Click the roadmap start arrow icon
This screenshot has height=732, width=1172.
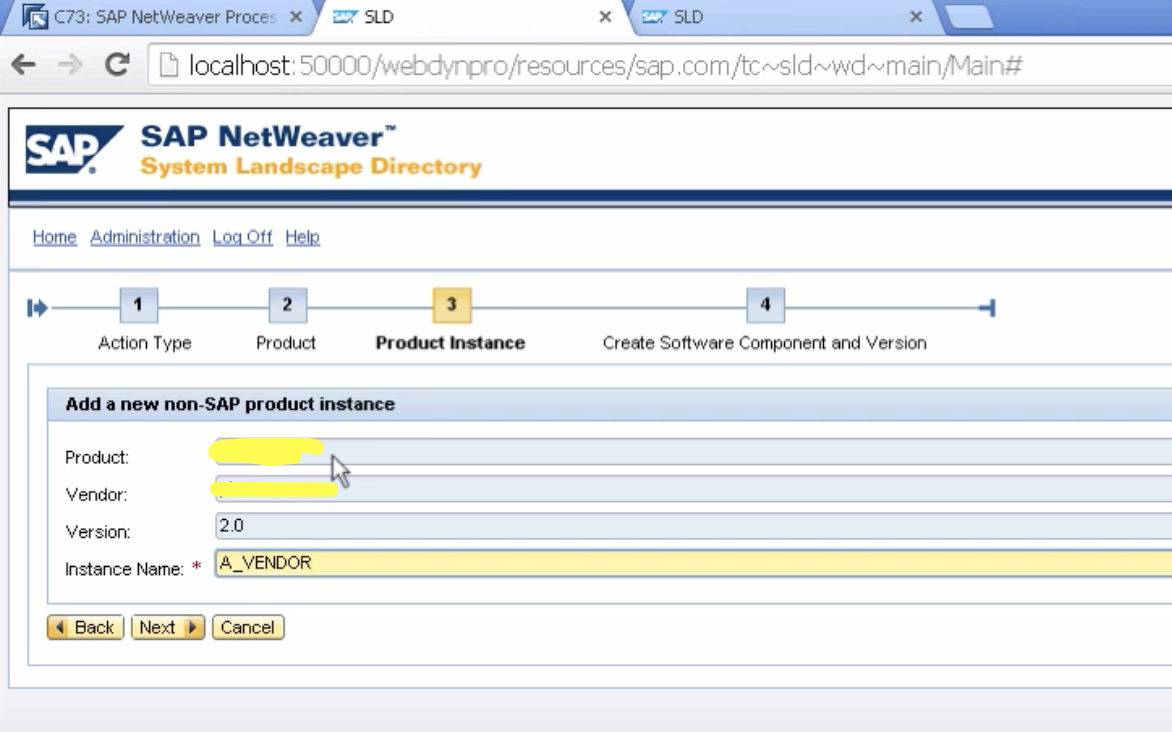coord(37,307)
